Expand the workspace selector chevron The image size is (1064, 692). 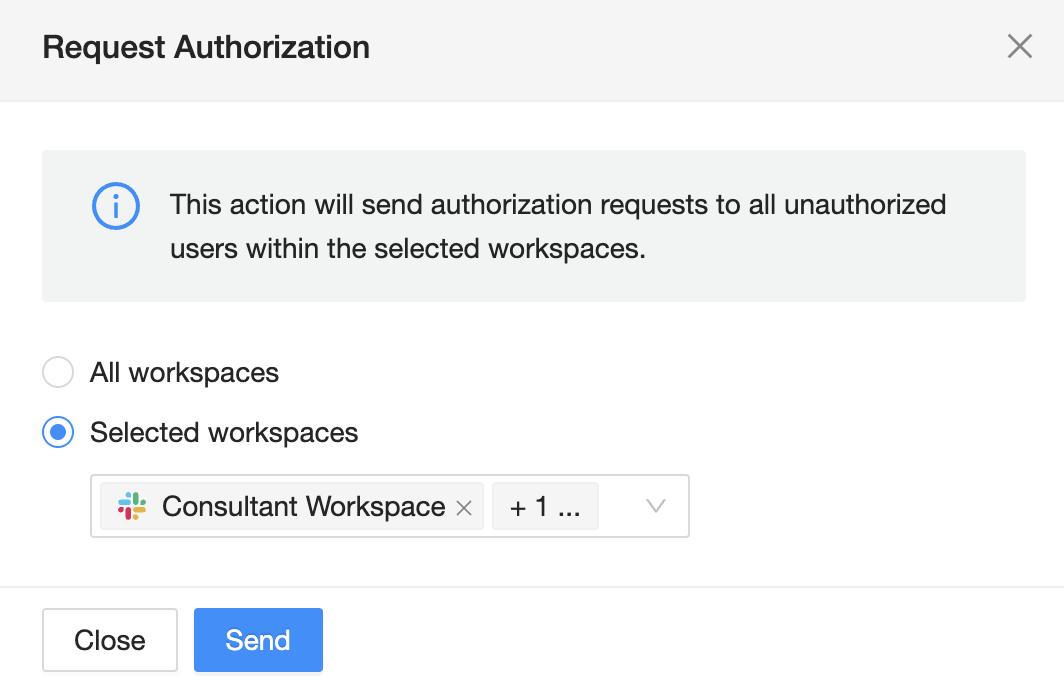[655, 506]
